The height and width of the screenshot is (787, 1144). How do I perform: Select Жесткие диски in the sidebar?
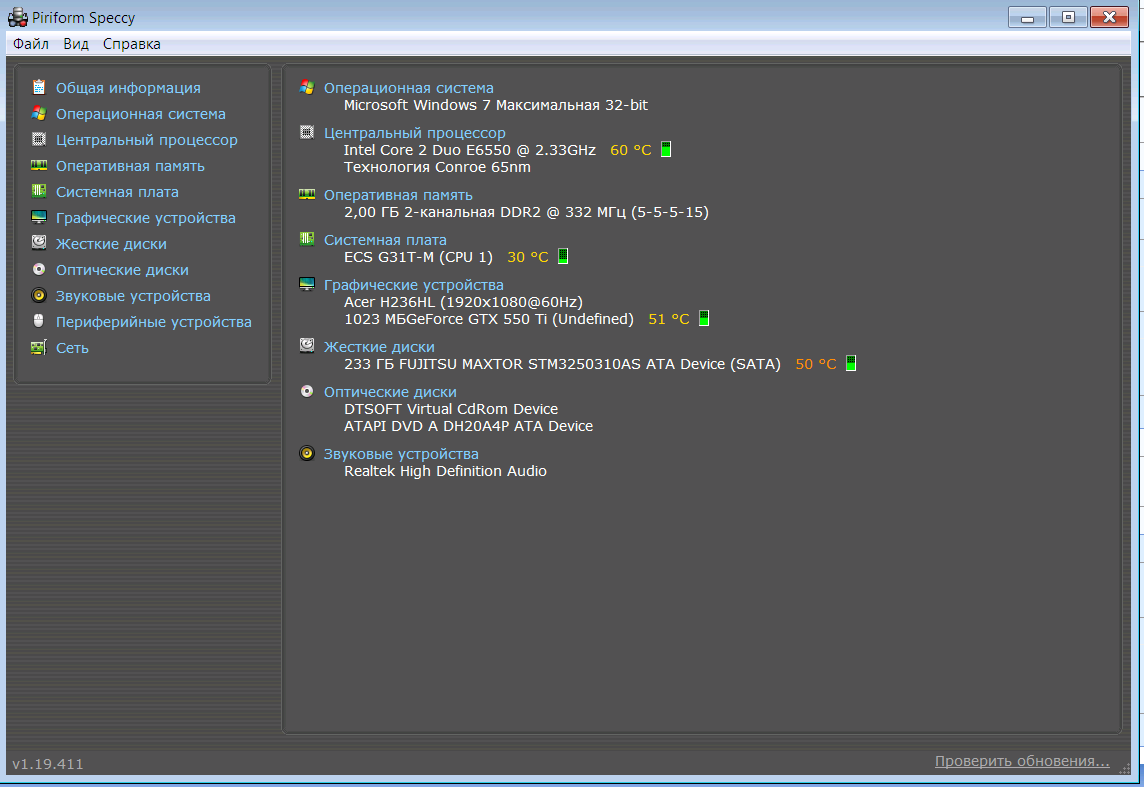pos(112,244)
